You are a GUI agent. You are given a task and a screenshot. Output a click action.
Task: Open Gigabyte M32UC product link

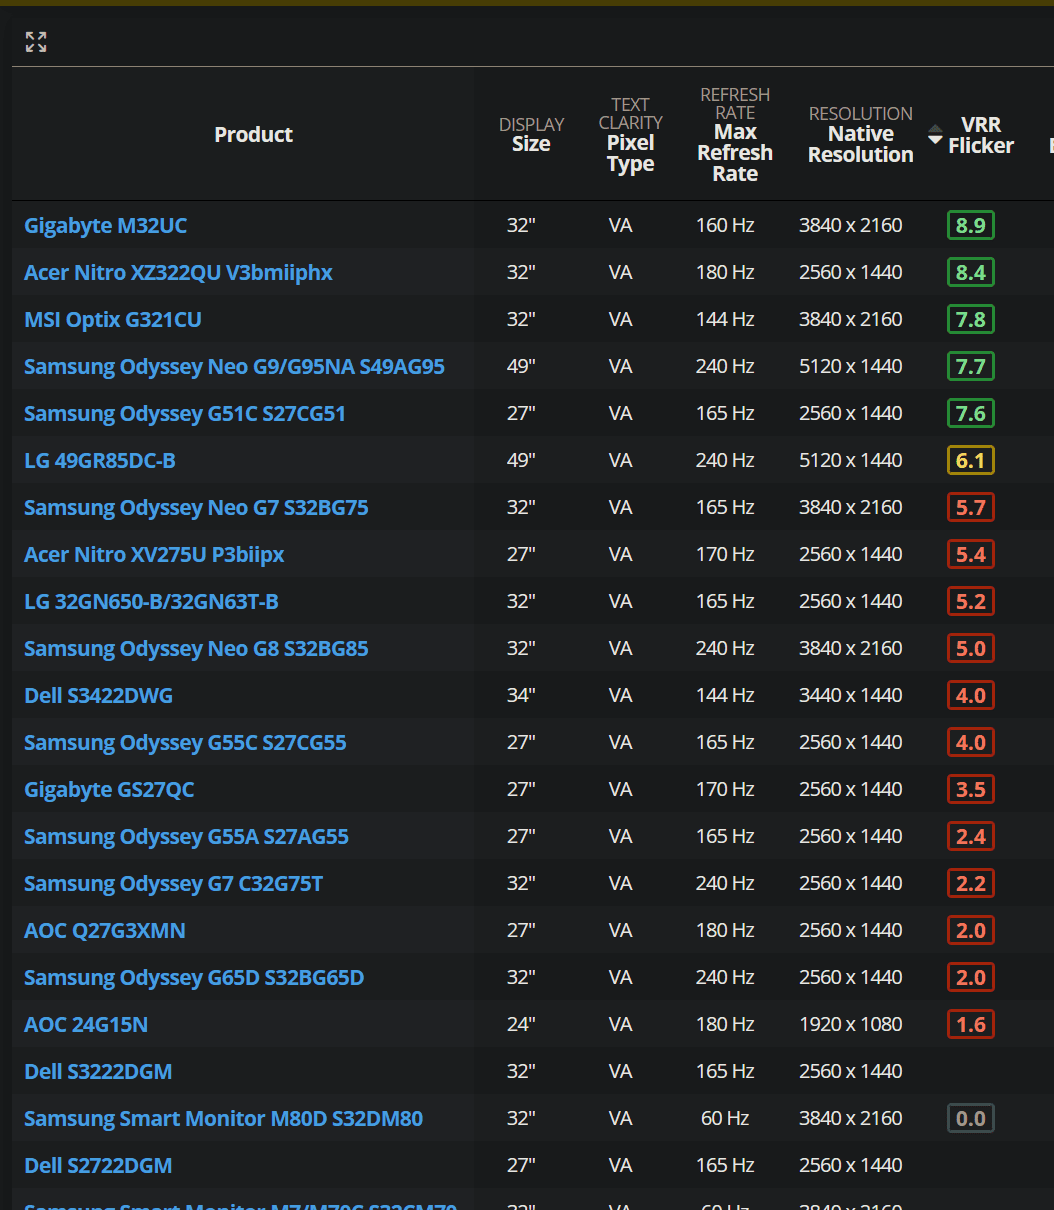point(105,225)
